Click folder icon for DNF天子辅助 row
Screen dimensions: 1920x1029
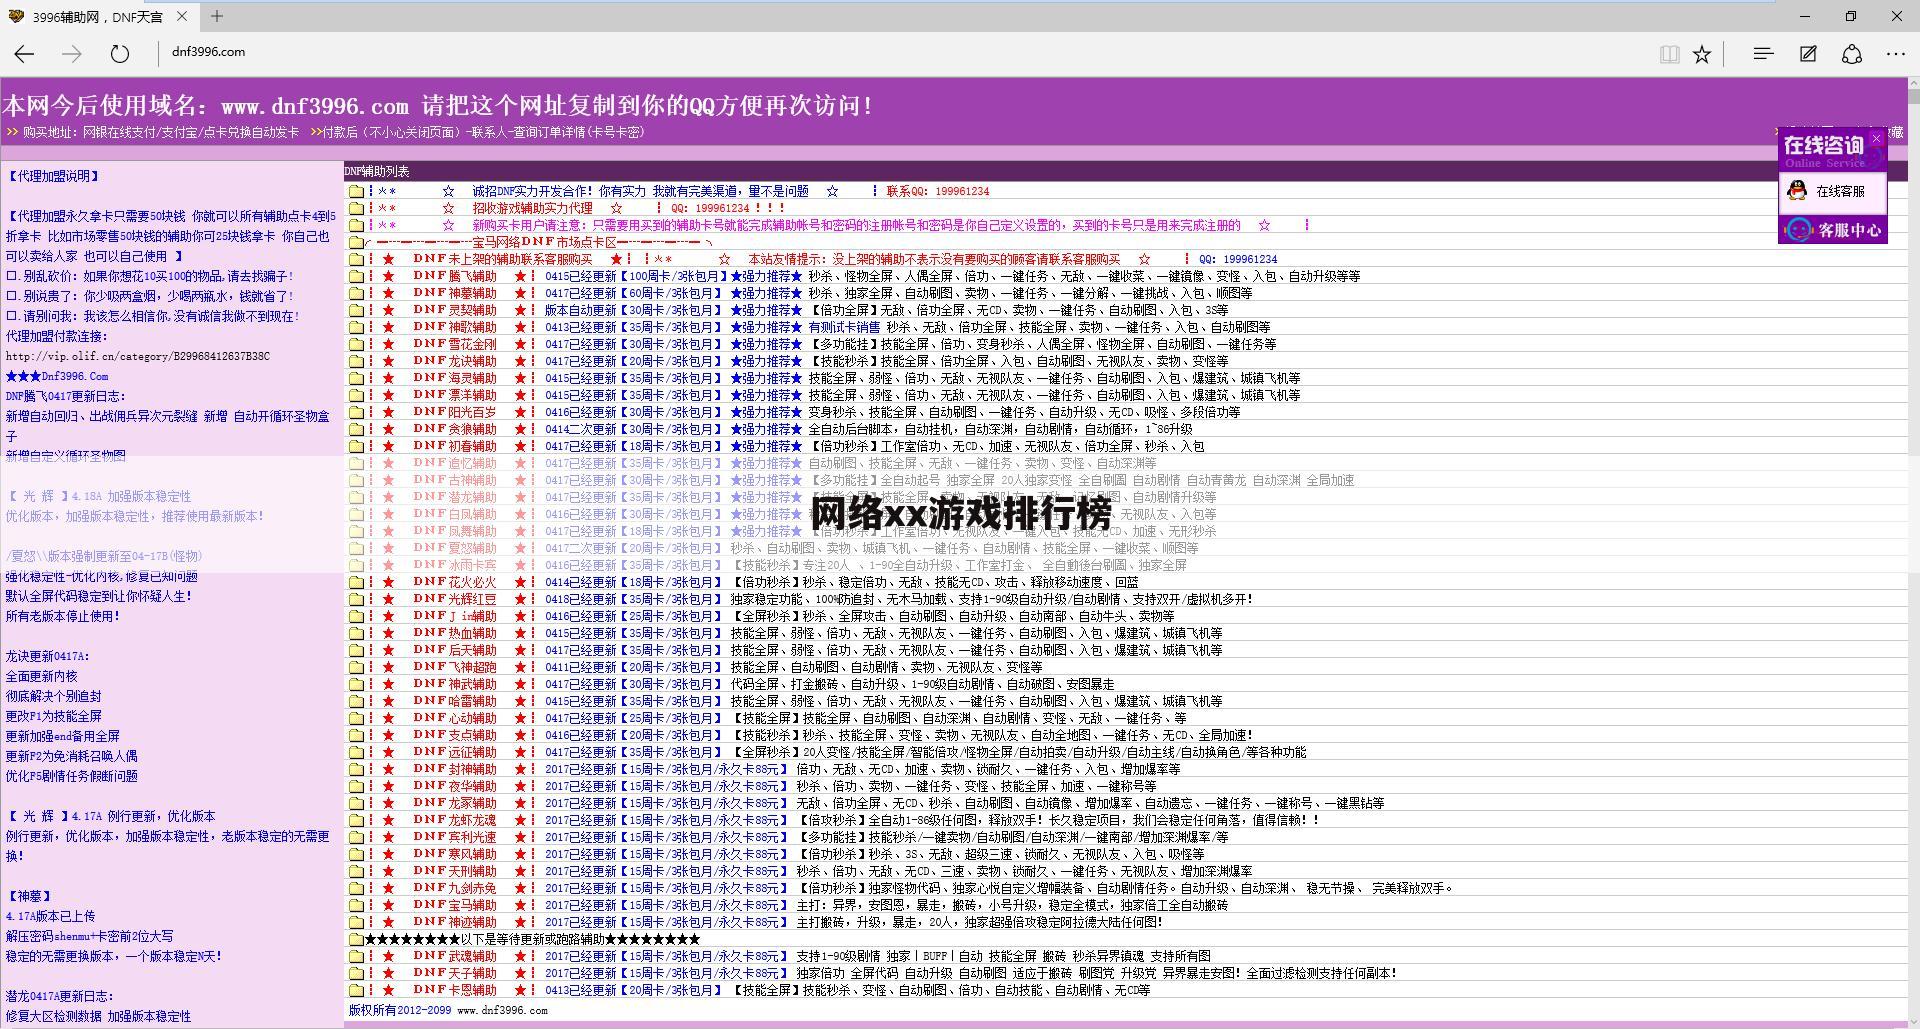tap(356, 974)
